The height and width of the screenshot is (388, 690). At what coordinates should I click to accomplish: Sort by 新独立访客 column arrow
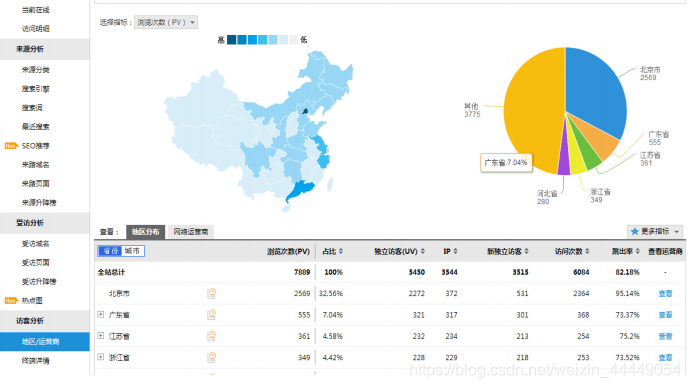[526, 251]
